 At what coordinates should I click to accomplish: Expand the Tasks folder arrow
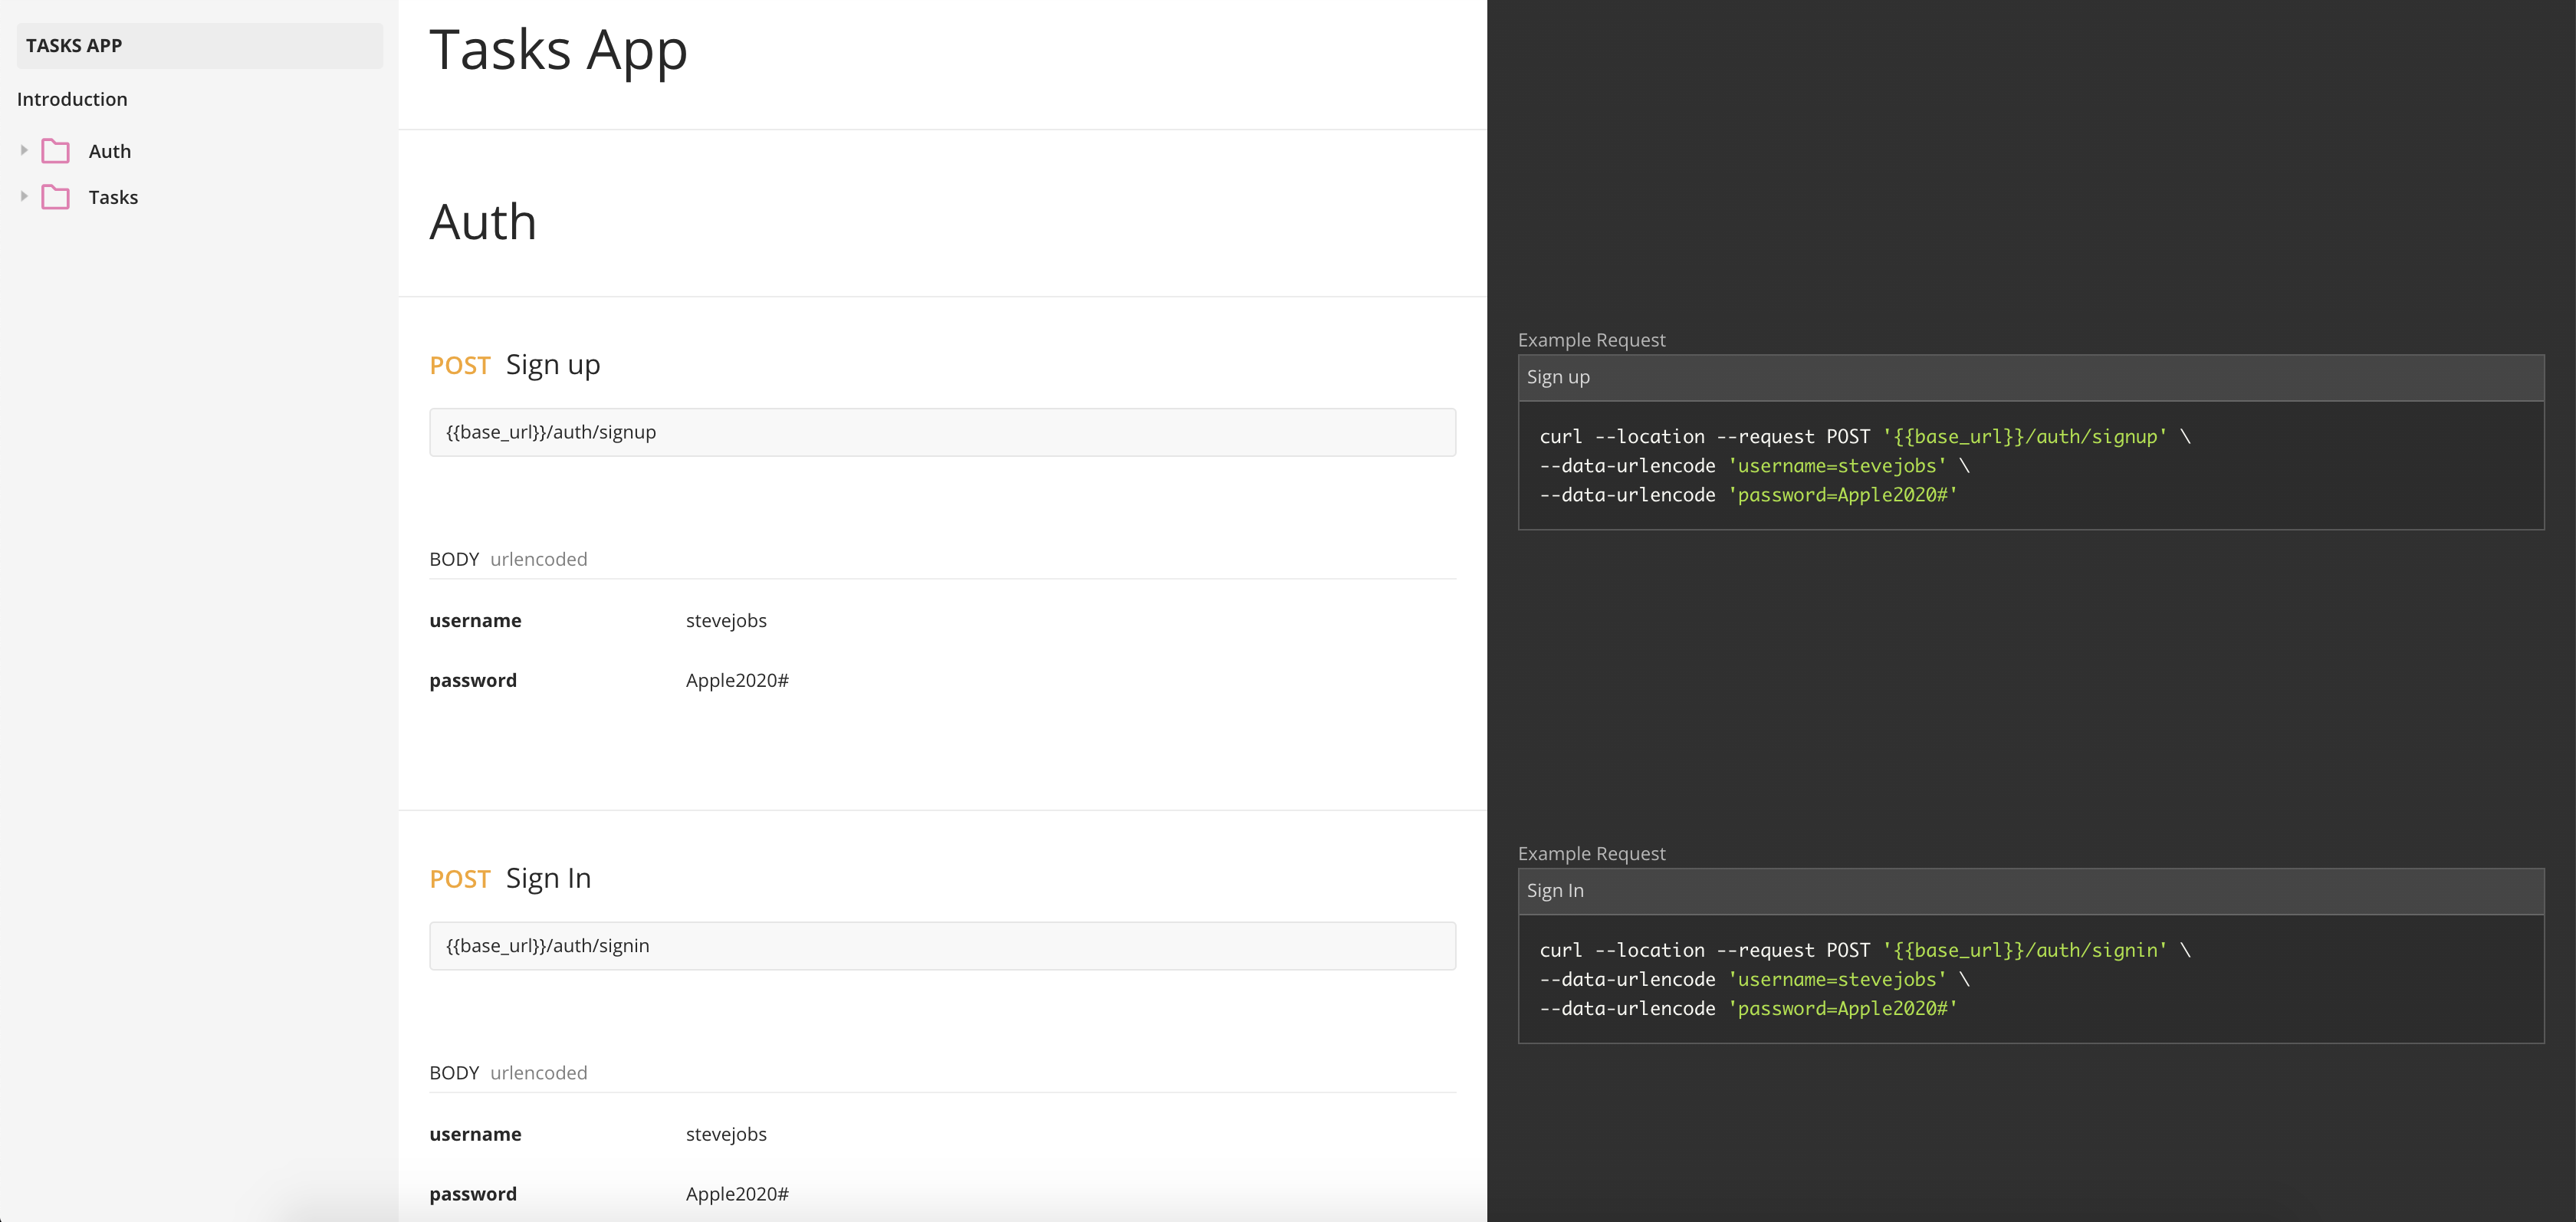click(24, 196)
